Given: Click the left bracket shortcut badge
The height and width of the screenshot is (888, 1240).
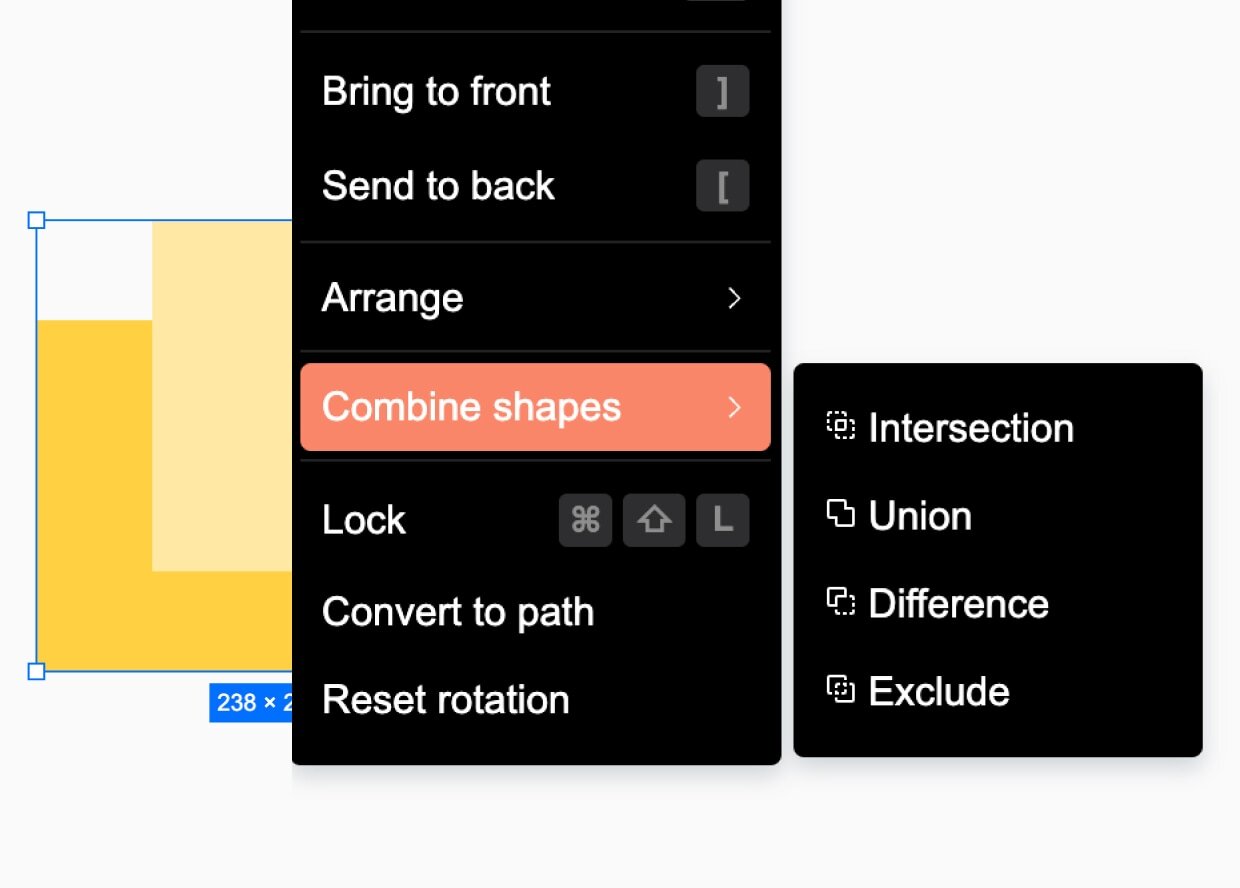Looking at the screenshot, I should (x=722, y=186).
